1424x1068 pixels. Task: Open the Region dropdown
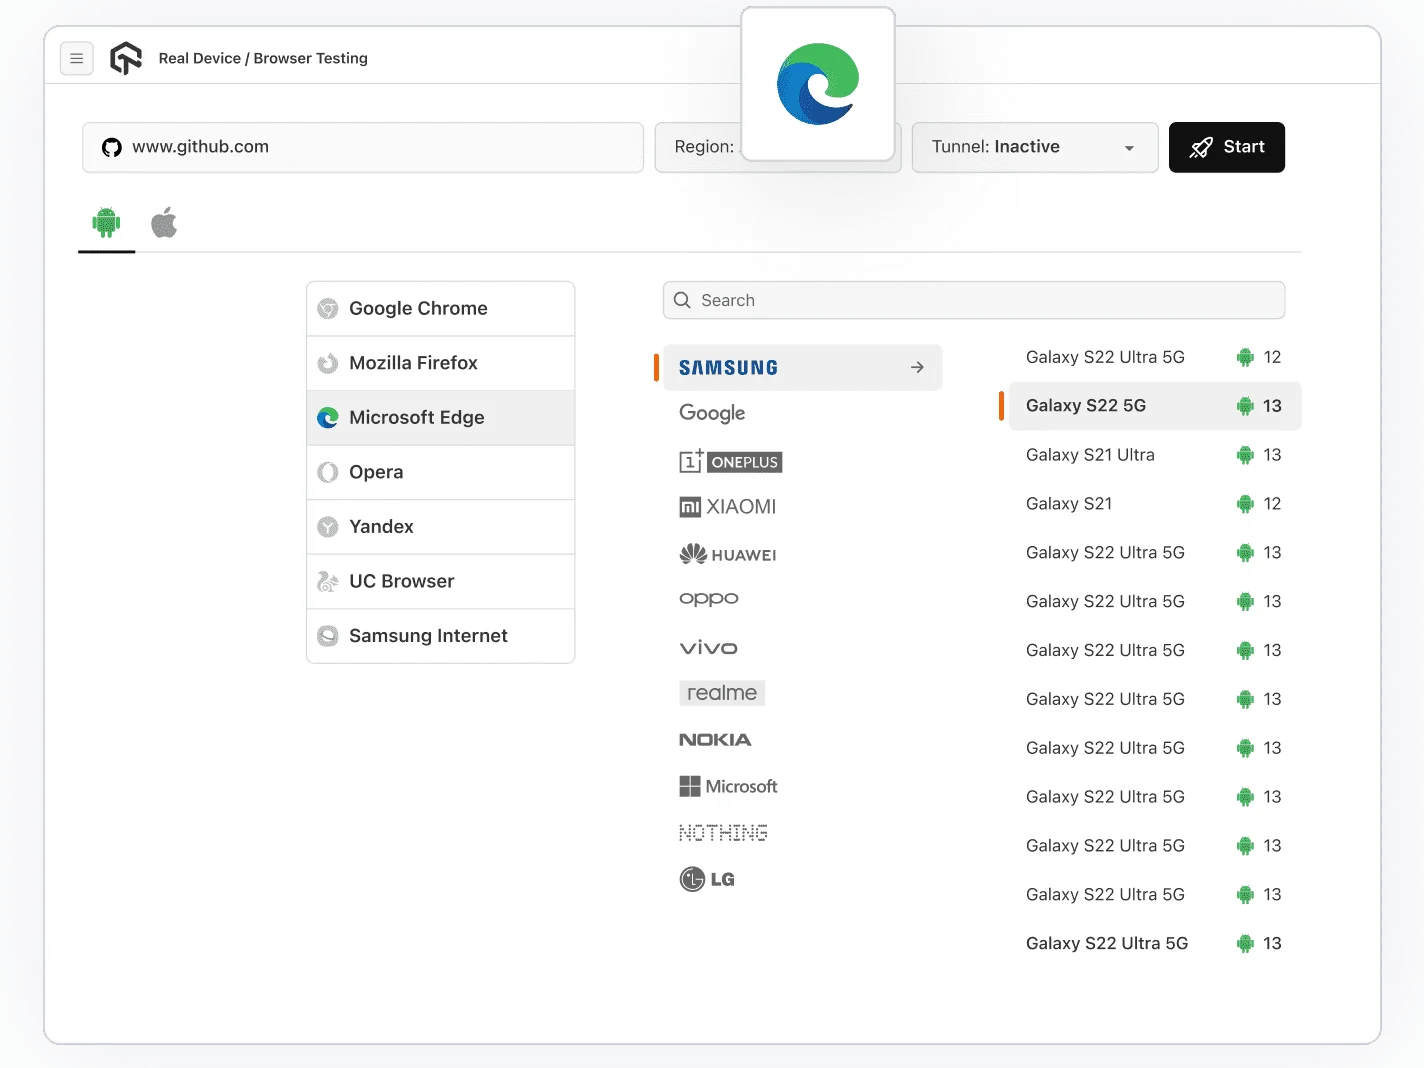(x=700, y=148)
